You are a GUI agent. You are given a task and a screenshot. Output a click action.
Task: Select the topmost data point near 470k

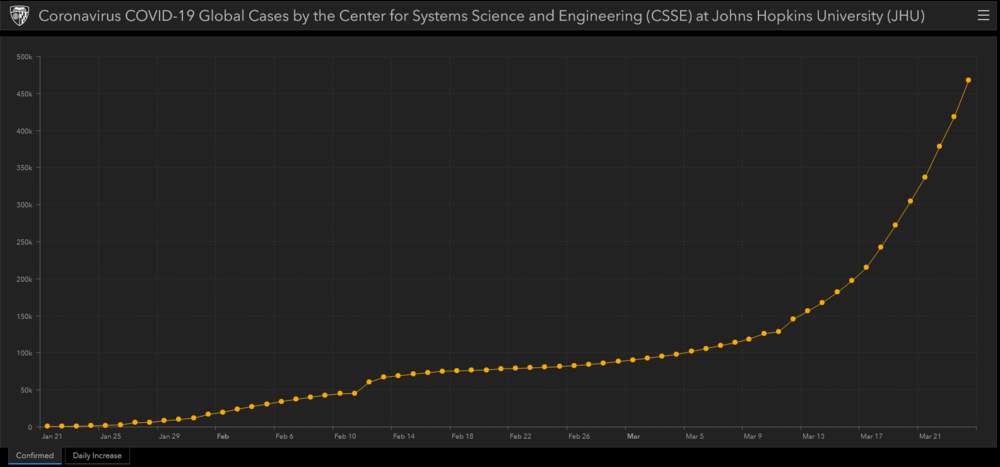[x=968, y=80]
